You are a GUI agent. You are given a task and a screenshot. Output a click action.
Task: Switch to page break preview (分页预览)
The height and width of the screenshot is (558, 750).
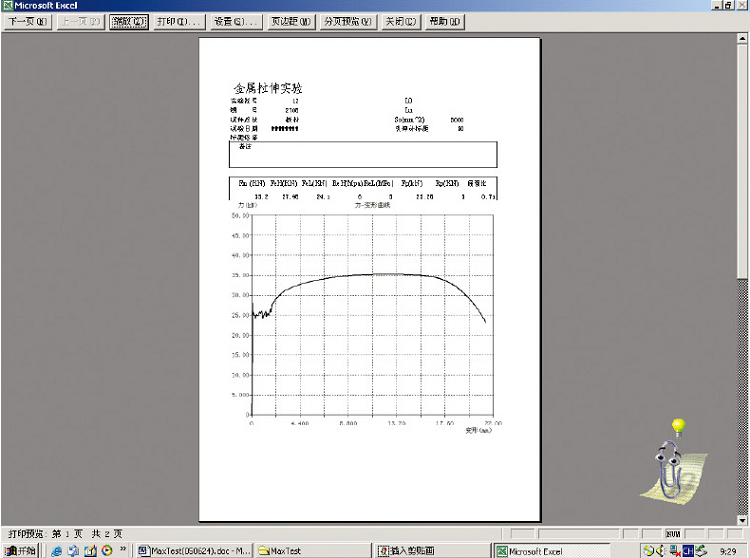(348, 22)
